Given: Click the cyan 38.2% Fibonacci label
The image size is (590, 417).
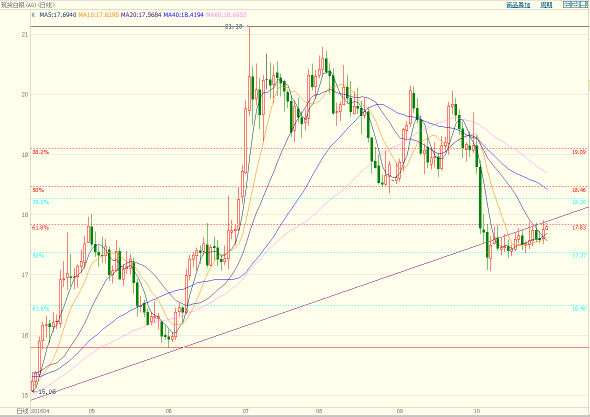Looking at the screenshot, I should click(40, 202).
